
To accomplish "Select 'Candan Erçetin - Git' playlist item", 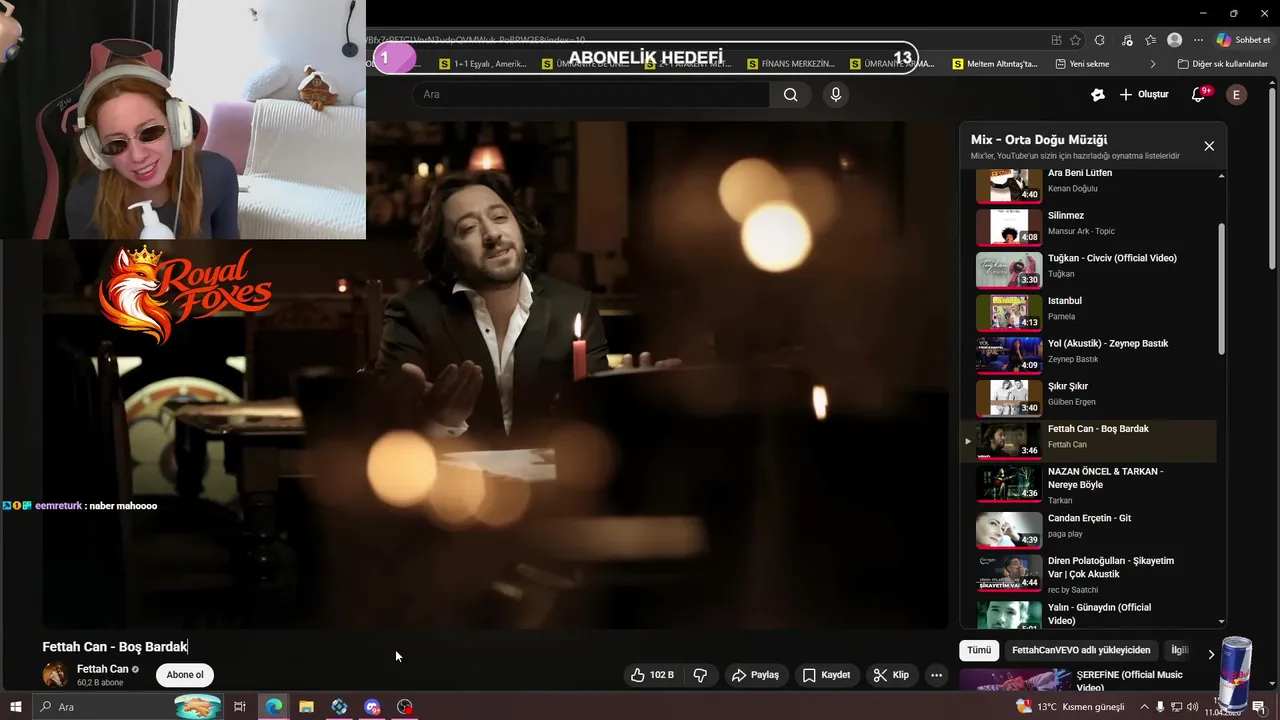I will click(1088, 529).
